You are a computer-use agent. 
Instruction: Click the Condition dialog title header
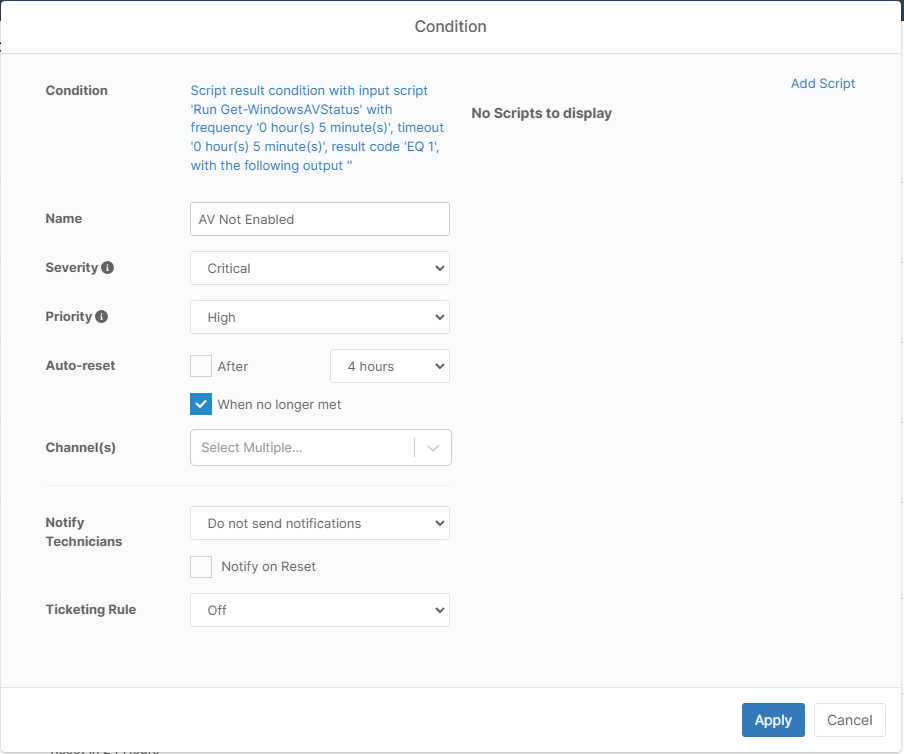(451, 27)
